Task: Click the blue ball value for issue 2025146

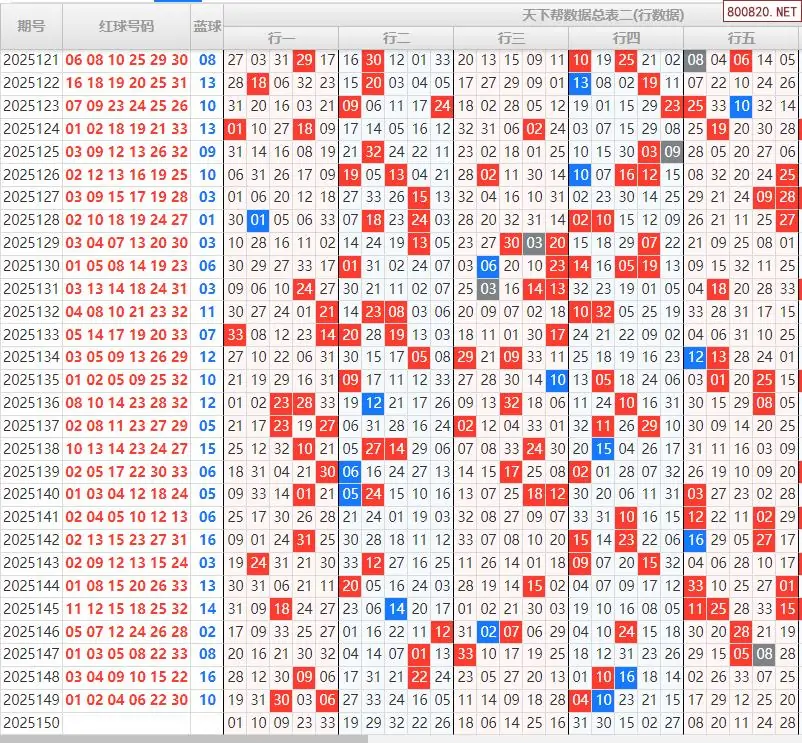Action: pyautogui.click(x=207, y=631)
